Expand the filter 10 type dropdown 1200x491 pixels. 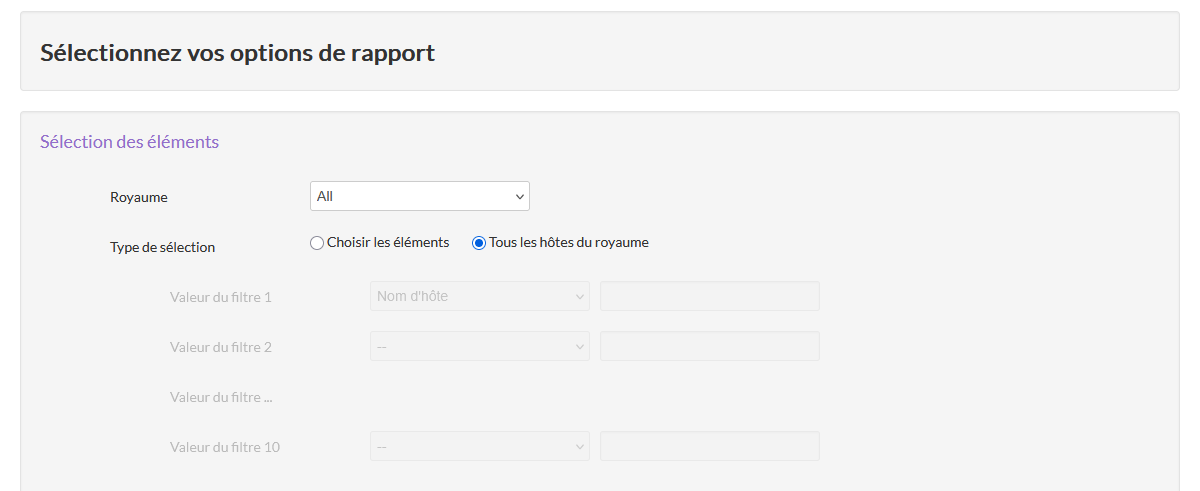pyautogui.click(x=479, y=446)
